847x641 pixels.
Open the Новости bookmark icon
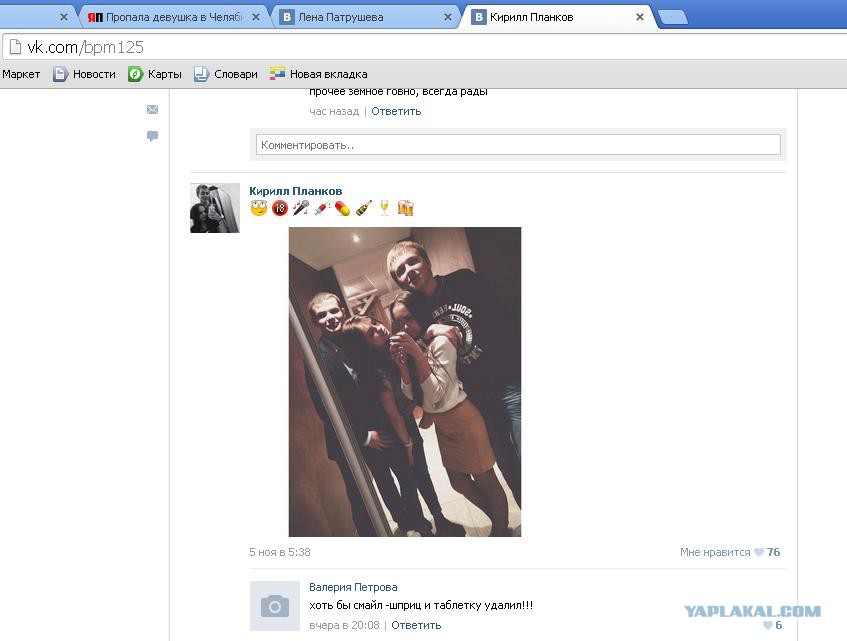pyautogui.click(x=60, y=74)
